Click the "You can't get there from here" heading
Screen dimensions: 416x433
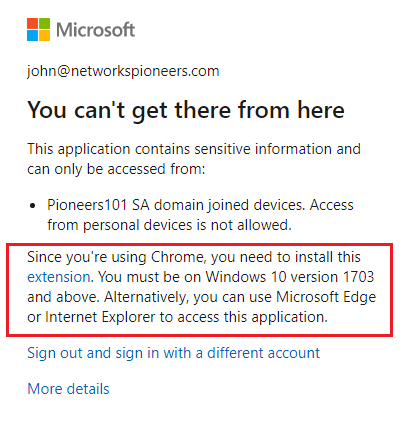[186, 110]
